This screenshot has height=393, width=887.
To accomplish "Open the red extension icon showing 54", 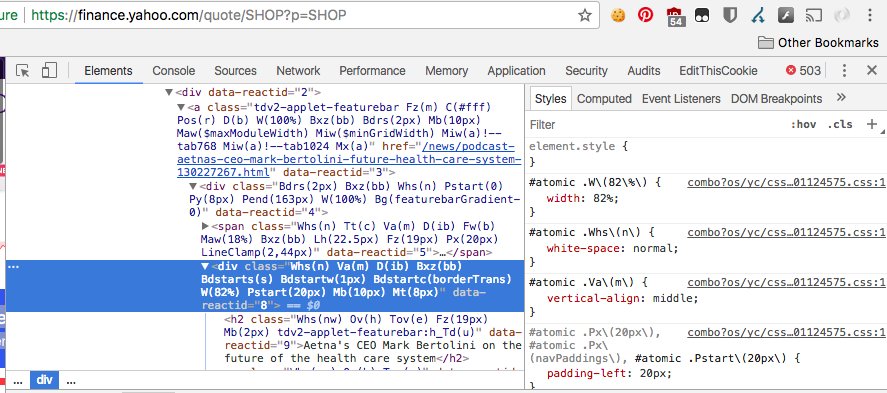I will 675,16.
